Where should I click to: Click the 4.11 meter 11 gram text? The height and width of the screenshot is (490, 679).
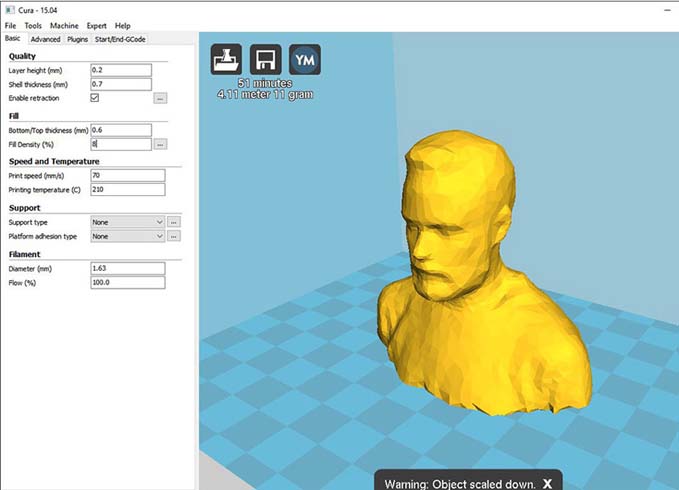pyautogui.click(x=265, y=94)
